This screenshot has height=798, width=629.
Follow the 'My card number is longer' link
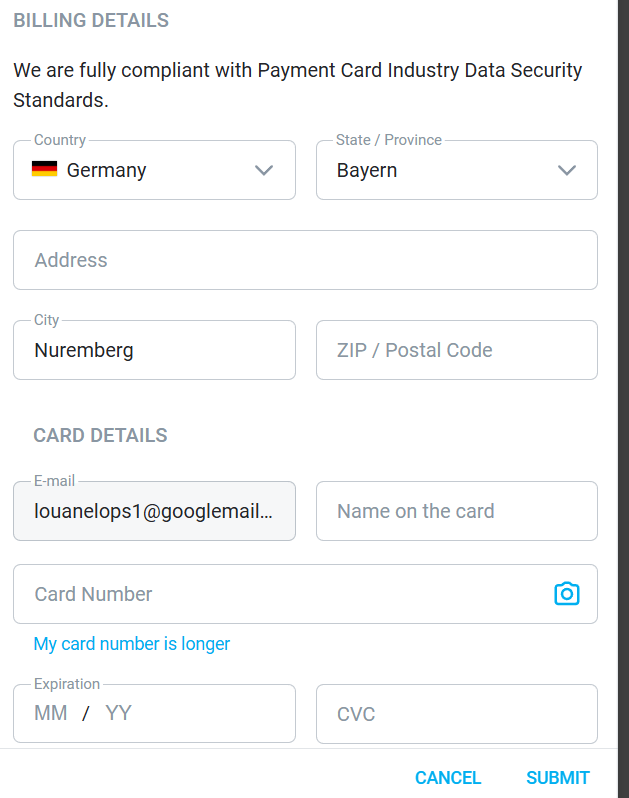(x=132, y=644)
